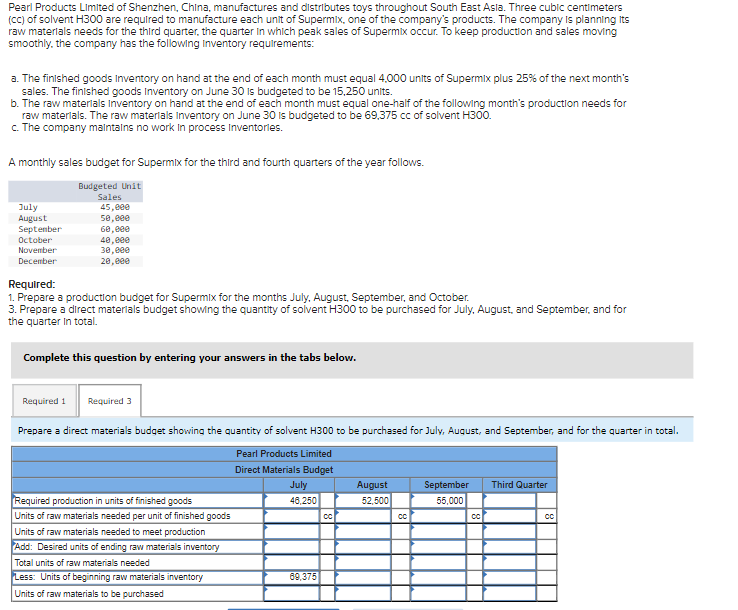Screen dimensions: 738x610
Task: Click Third Quarter raw materials to be purchased
Action: point(510,593)
